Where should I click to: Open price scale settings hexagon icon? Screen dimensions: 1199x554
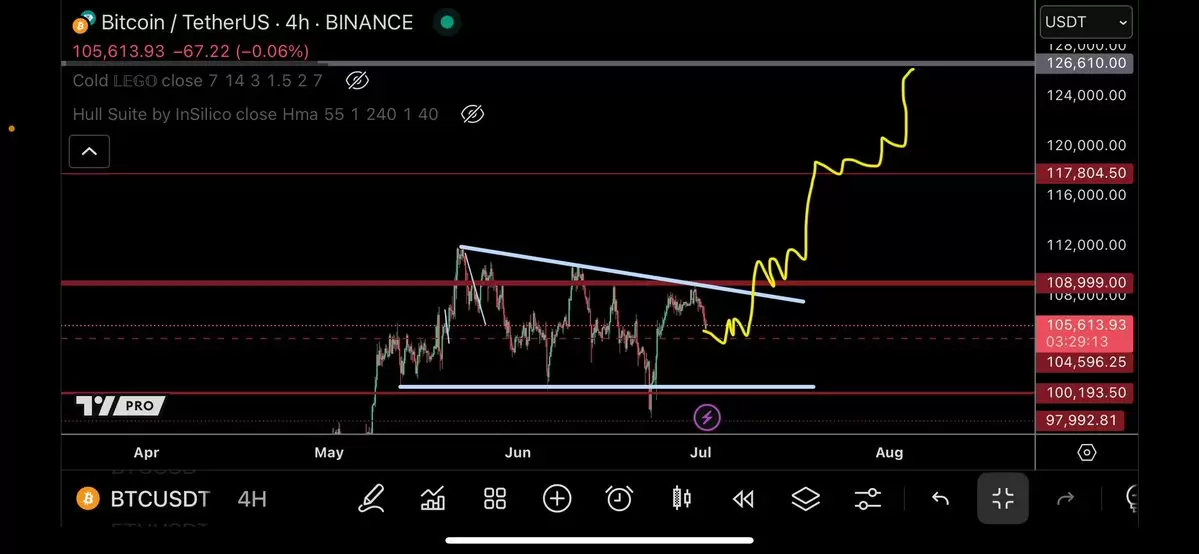(1087, 453)
